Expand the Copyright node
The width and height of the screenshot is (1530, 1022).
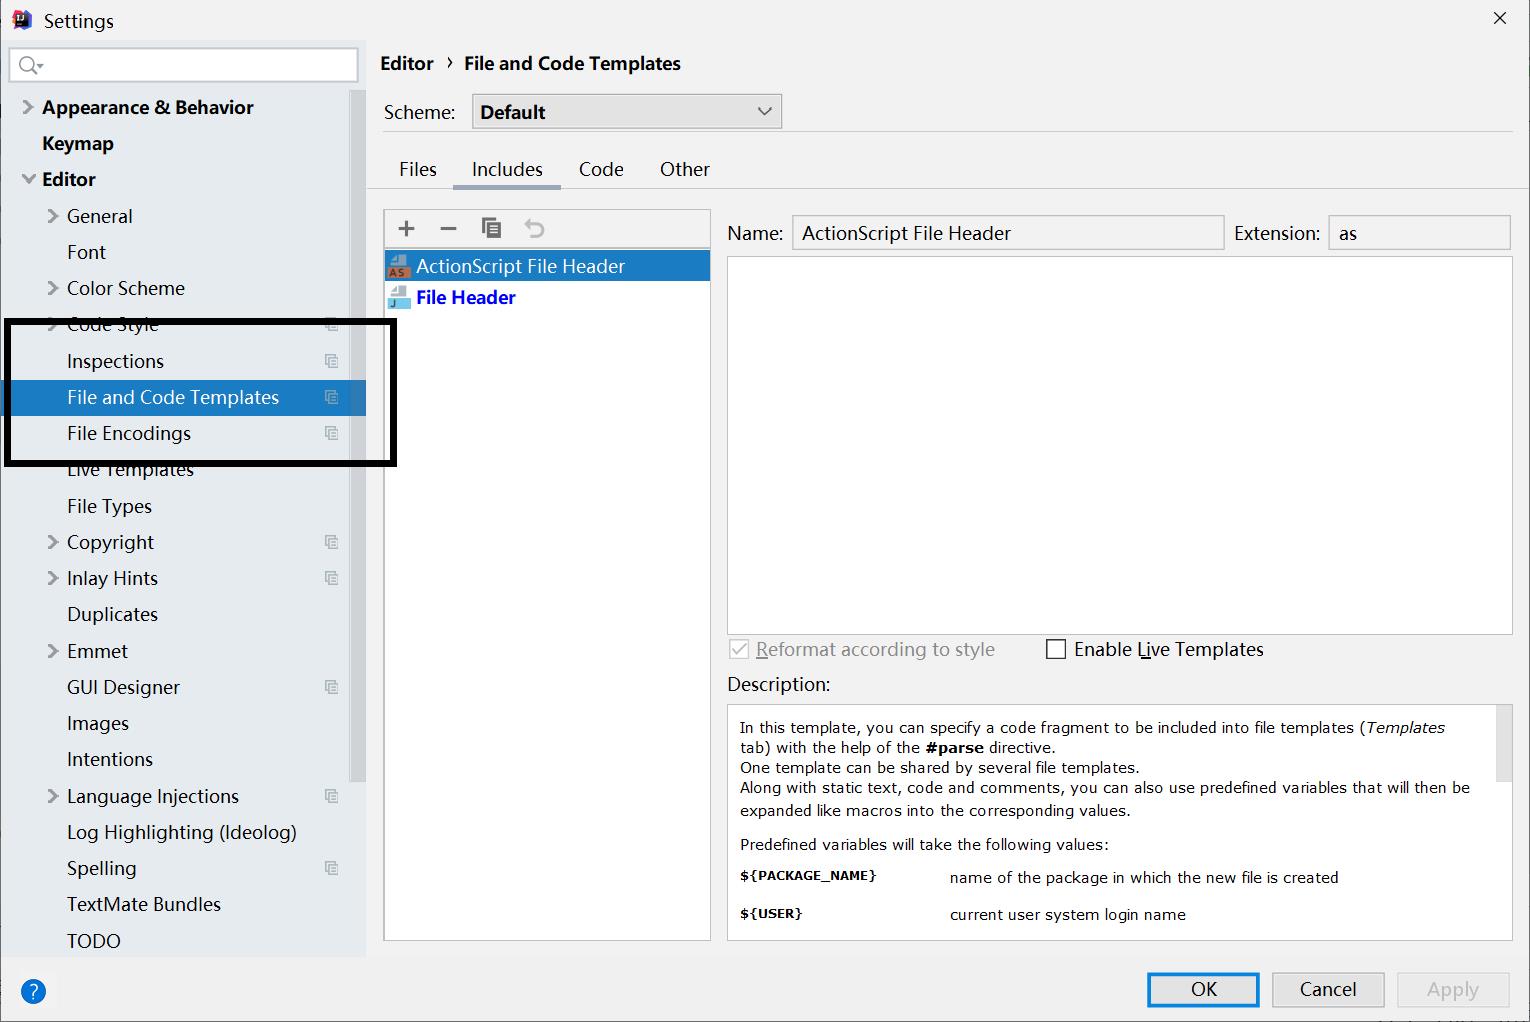click(53, 542)
